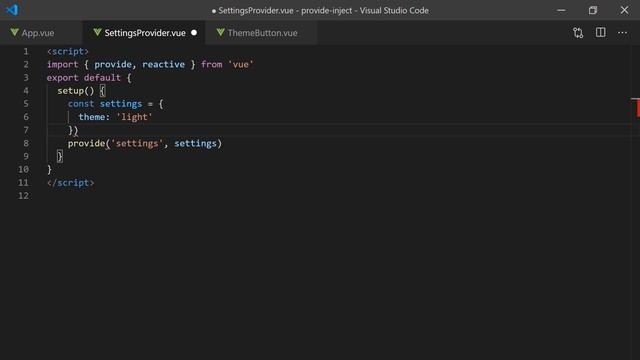640x360 pixels.
Task: Open the more actions ellipsis menu
Action: click(622, 33)
